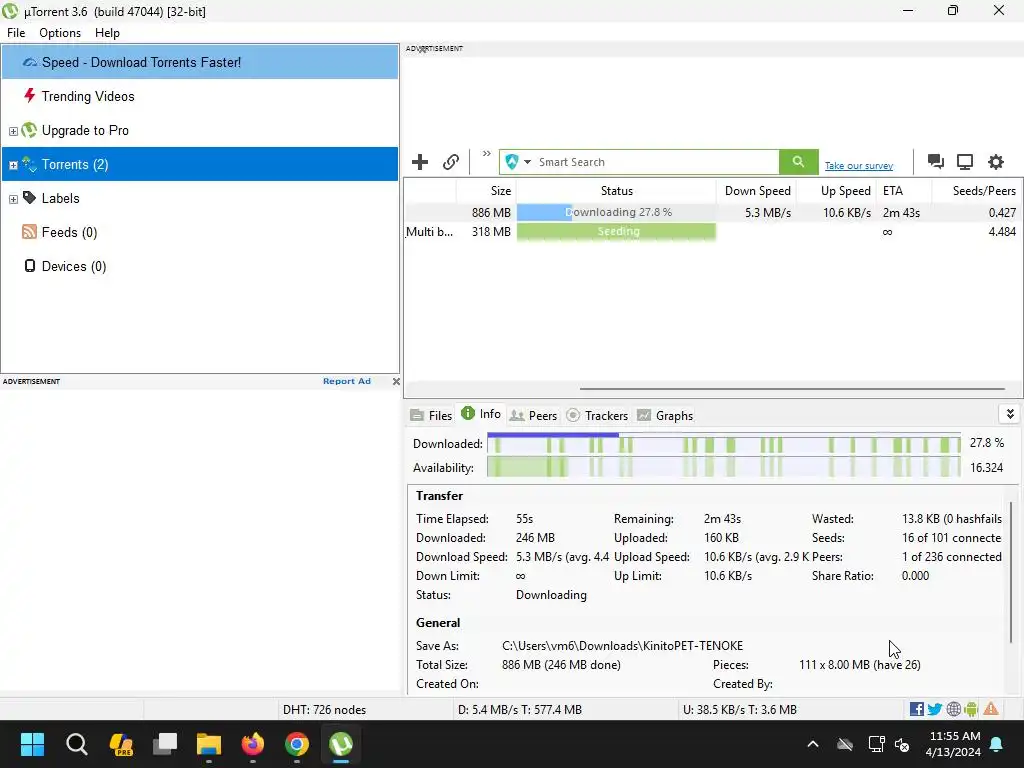This screenshot has width=1024, height=768.
Task: Select Speed - Download Torrents Faster item
Action: coord(200,62)
